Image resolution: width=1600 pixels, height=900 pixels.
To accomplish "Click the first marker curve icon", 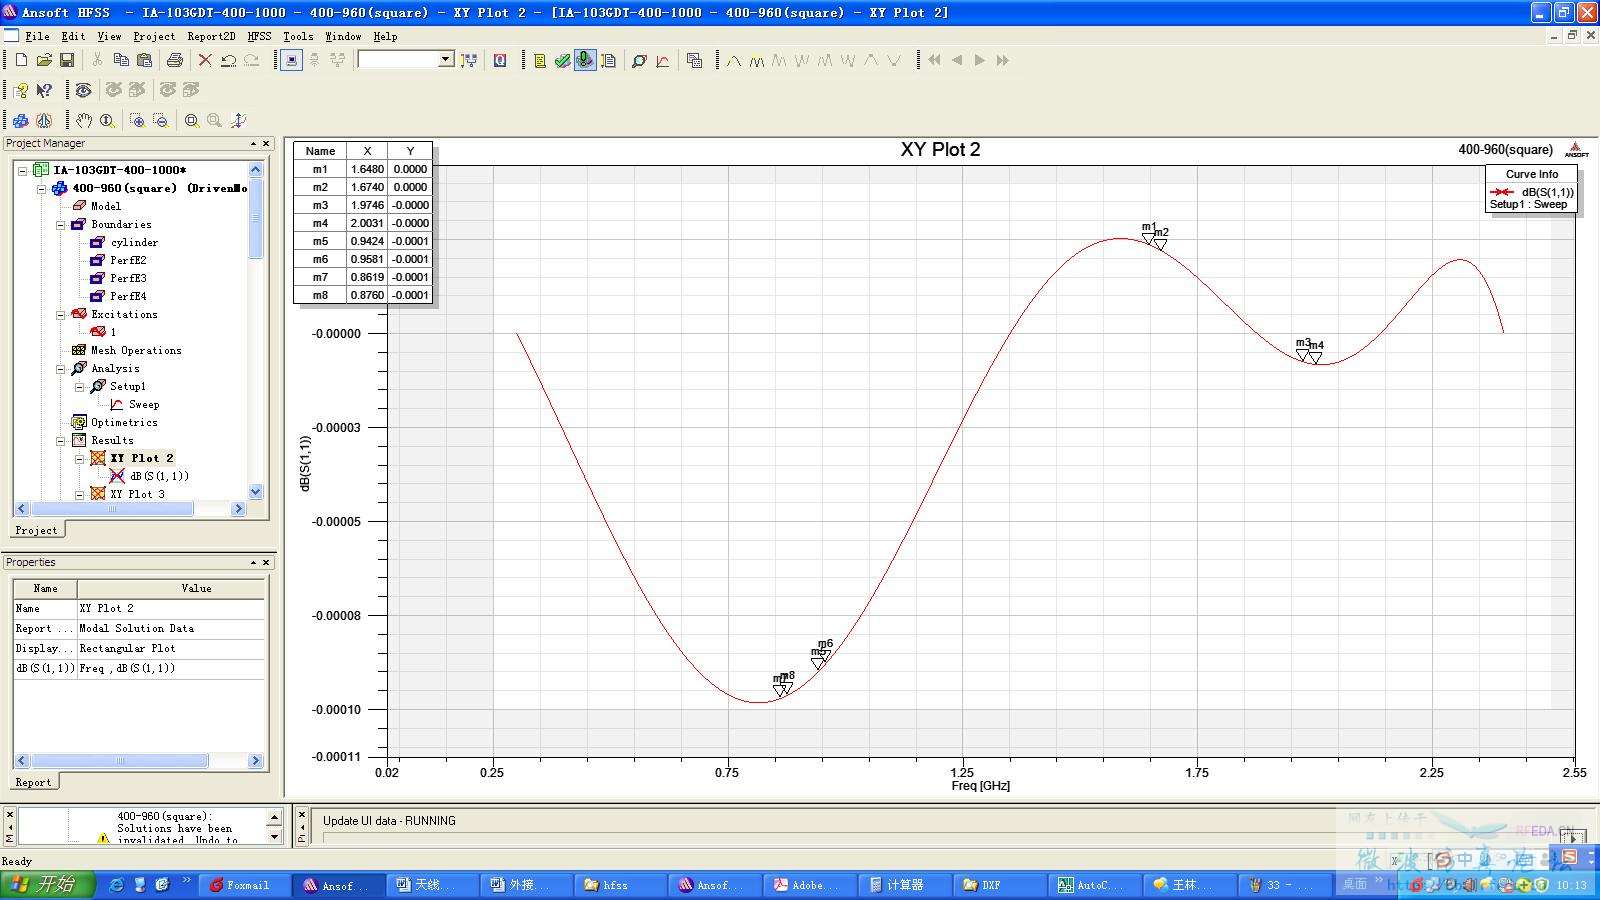I will point(734,60).
